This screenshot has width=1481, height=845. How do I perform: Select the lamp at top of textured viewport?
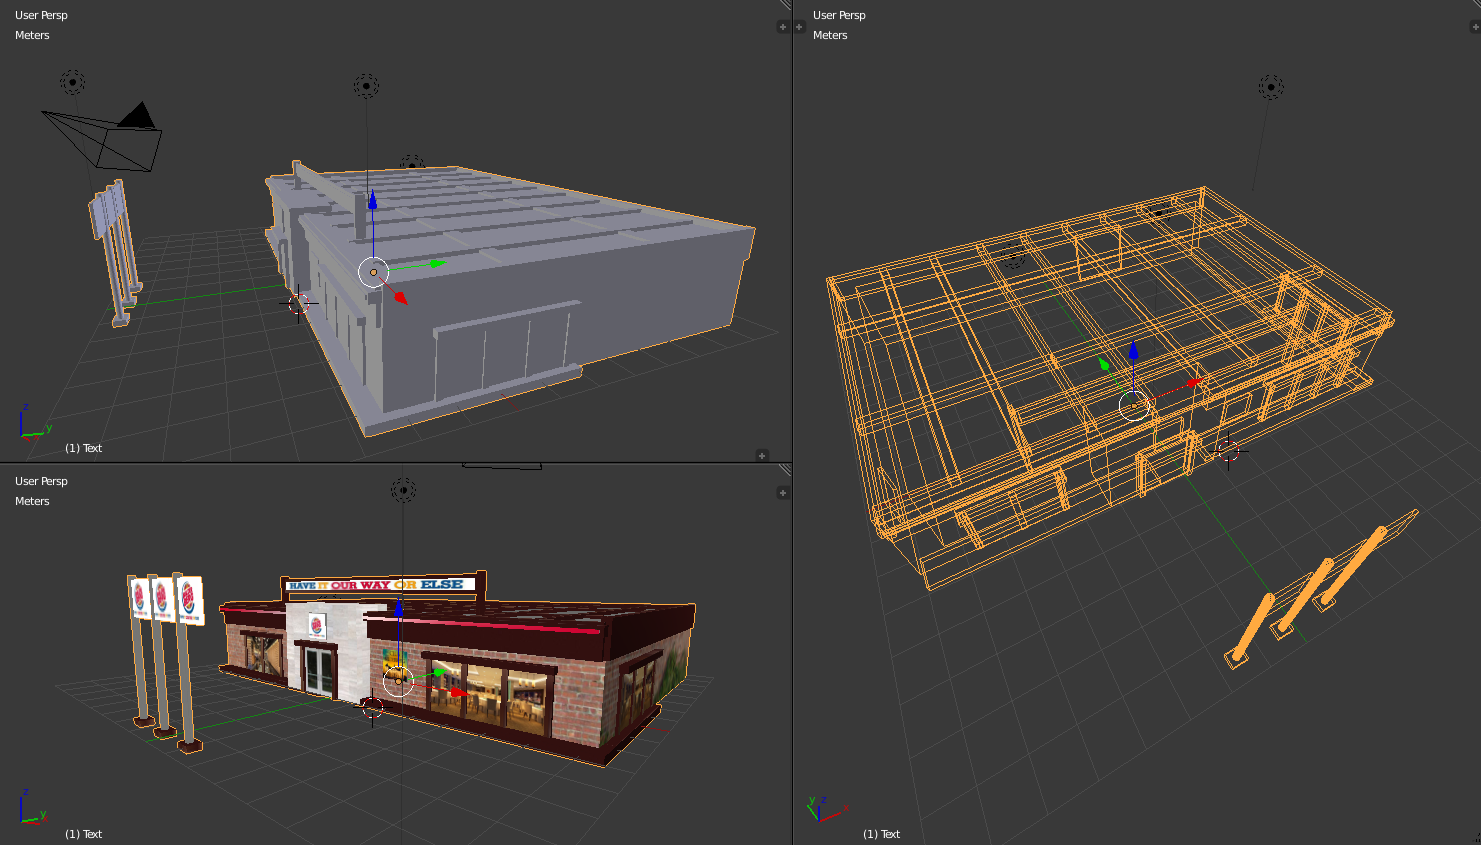403,489
